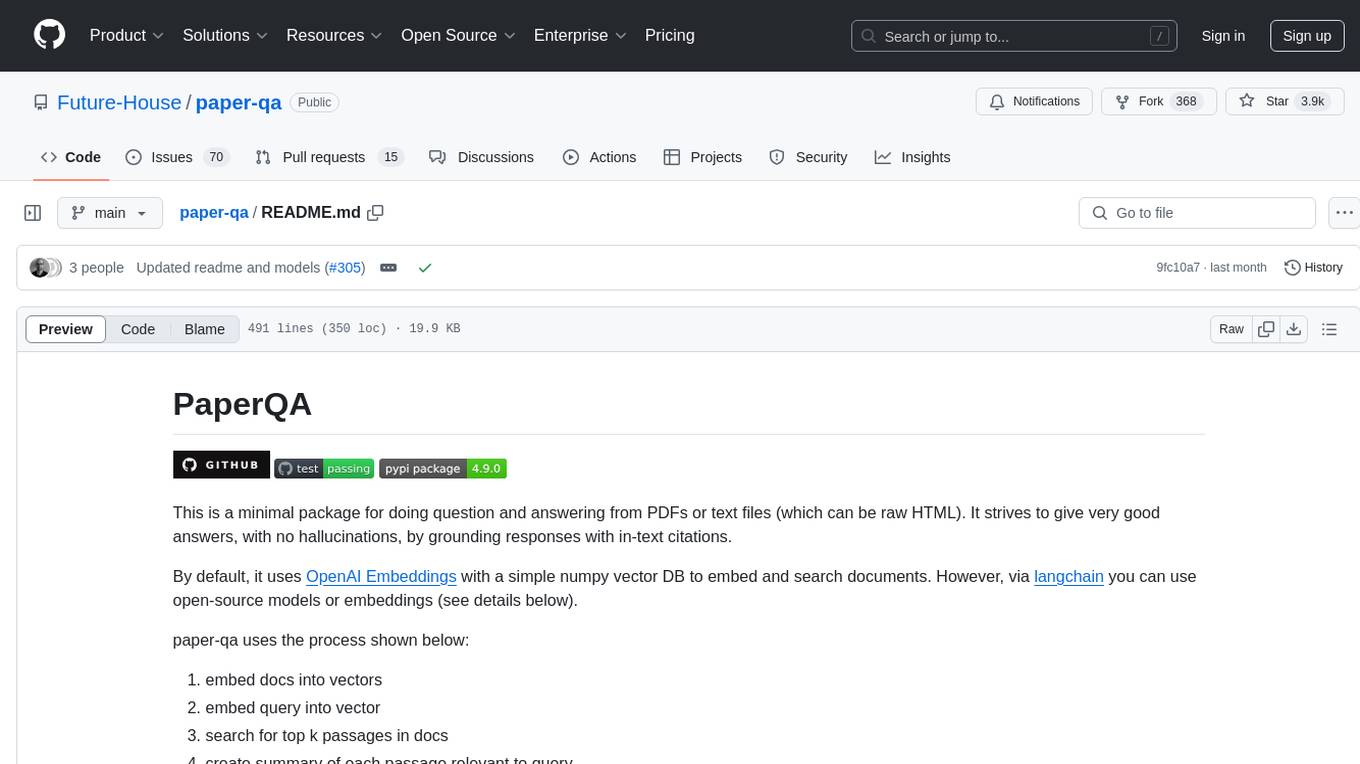Expand the Solutions menu
The image size is (1360, 764).
point(225,35)
